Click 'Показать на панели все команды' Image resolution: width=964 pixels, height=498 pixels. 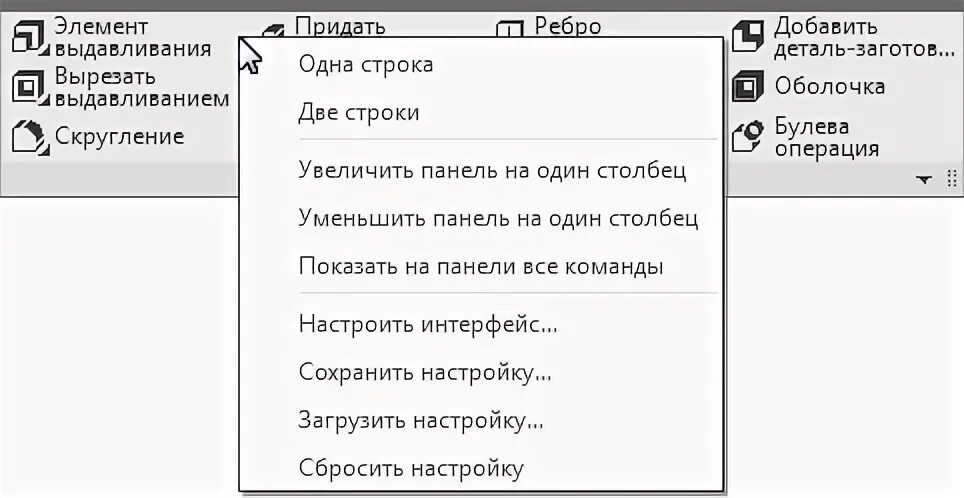click(x=480, y=267)
